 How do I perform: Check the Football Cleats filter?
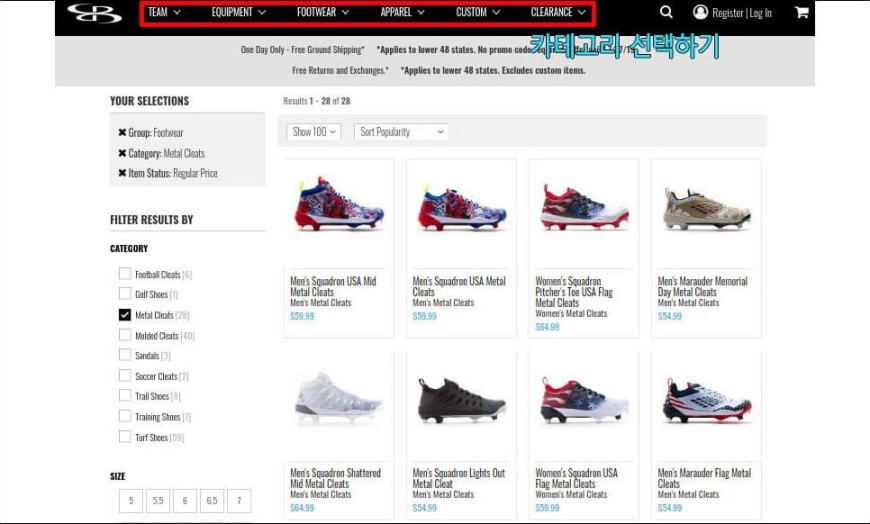[x=125, y=274]
